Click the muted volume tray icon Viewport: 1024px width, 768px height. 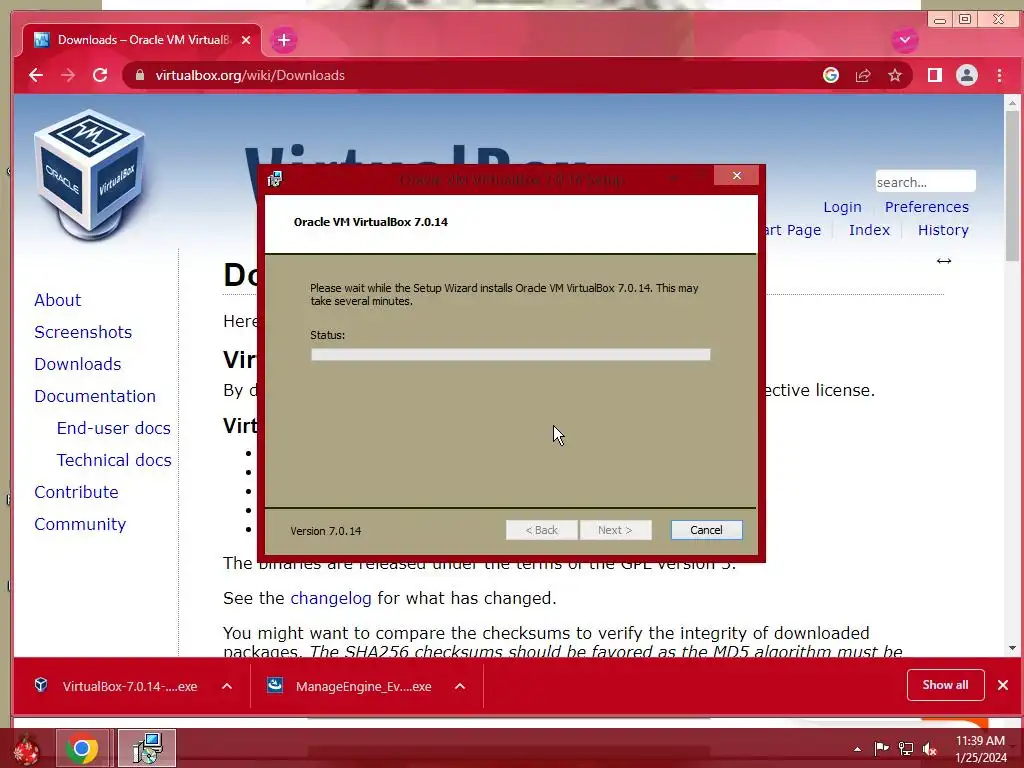click(x=929, y=748)
